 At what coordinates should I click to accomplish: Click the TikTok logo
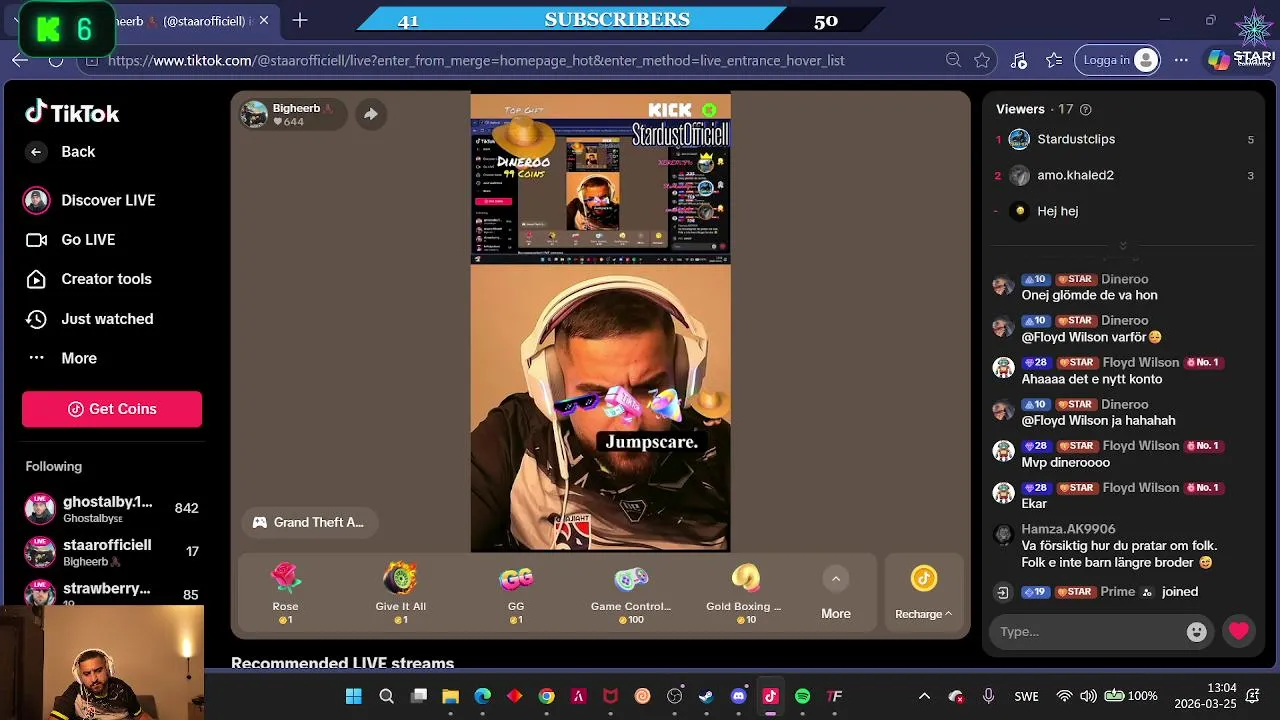(72, 113)
